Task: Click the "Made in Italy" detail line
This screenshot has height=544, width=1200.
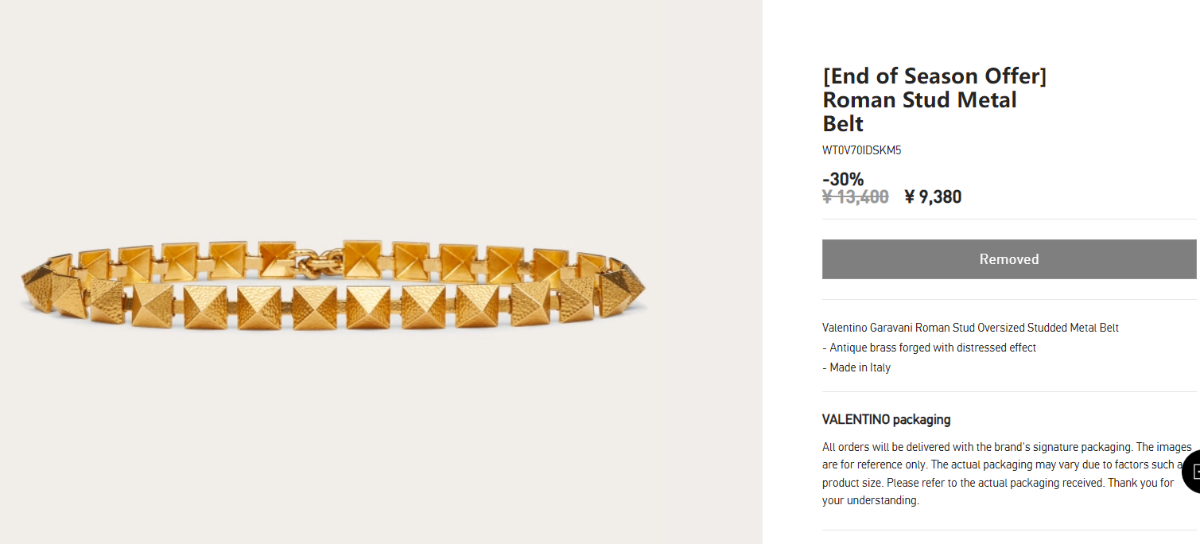Action: [x=859, y=368]
